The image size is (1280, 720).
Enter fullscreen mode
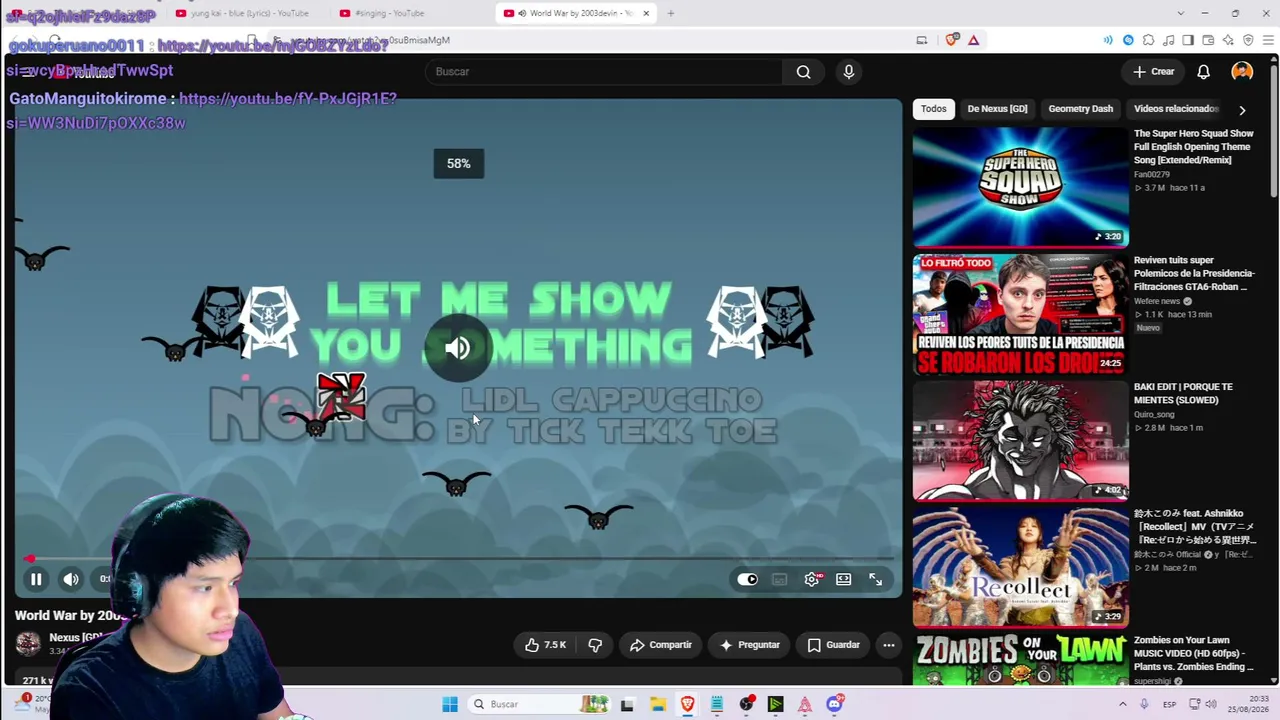(876, 579)
